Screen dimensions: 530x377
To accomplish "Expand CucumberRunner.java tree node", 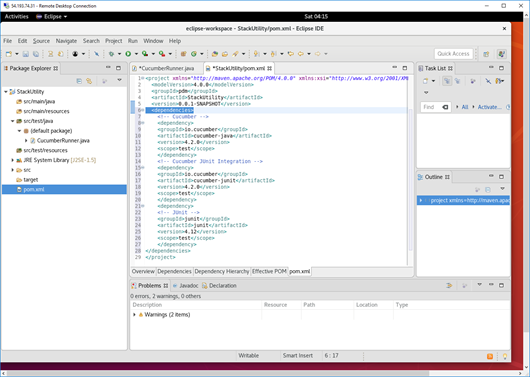I will 26,141.
